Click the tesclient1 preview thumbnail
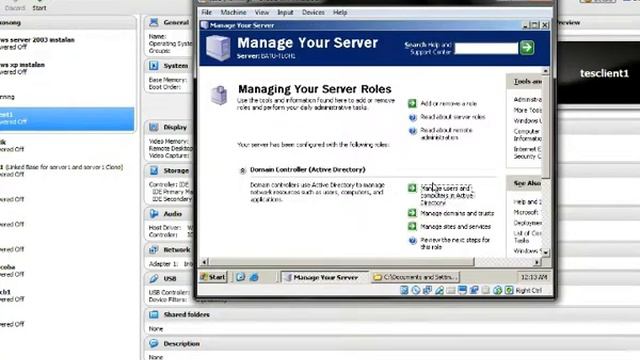Screen dimensions: 640x360 pos(599,73)
